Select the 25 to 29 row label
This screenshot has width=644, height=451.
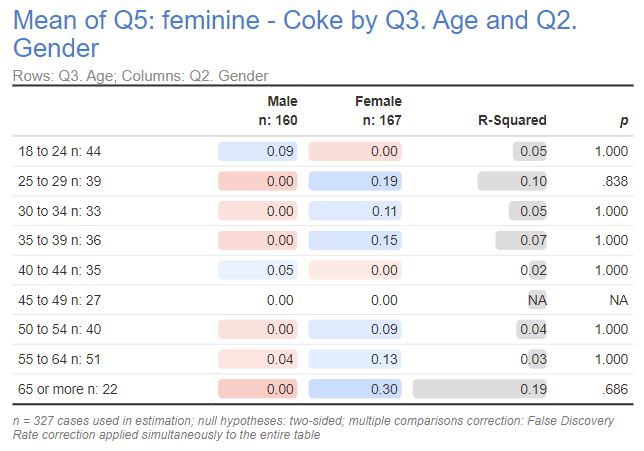[59, 181]
